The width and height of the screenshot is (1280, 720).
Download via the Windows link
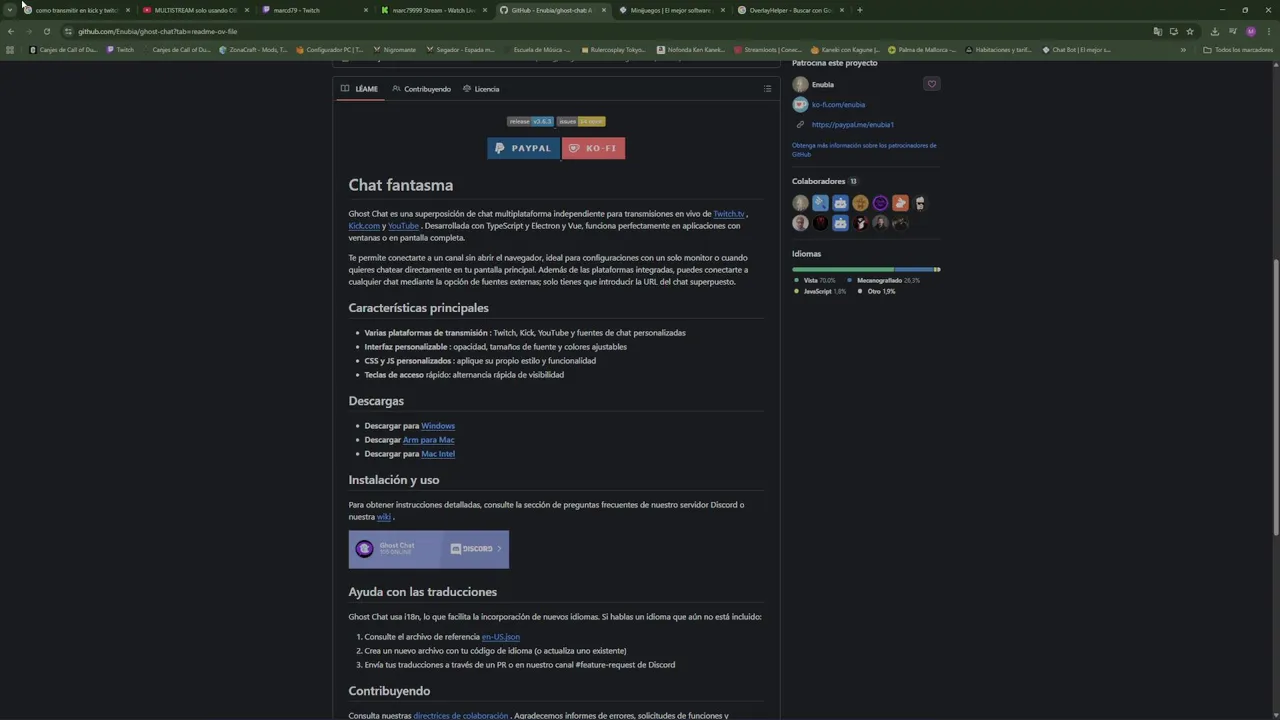438,426
